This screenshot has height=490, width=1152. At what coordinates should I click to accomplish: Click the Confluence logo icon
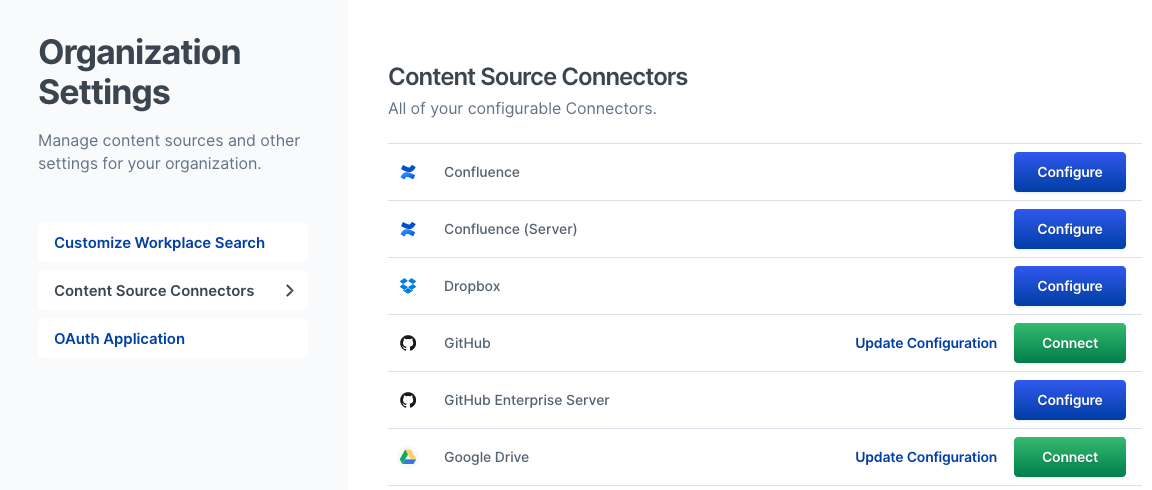pos(408,172)
